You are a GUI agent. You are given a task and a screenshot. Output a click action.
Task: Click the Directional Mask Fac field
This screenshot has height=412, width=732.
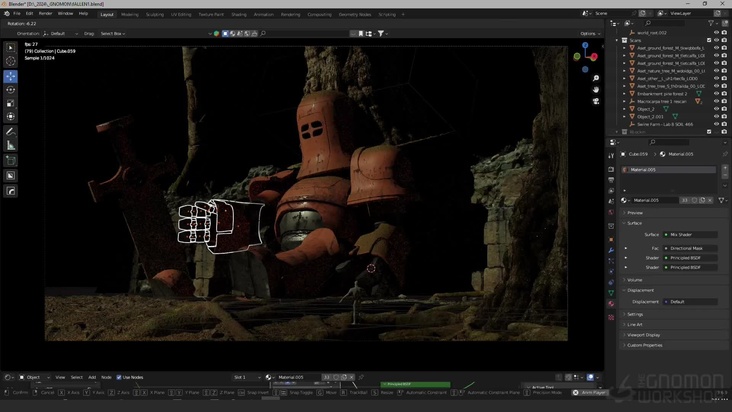tap(690, 248)
